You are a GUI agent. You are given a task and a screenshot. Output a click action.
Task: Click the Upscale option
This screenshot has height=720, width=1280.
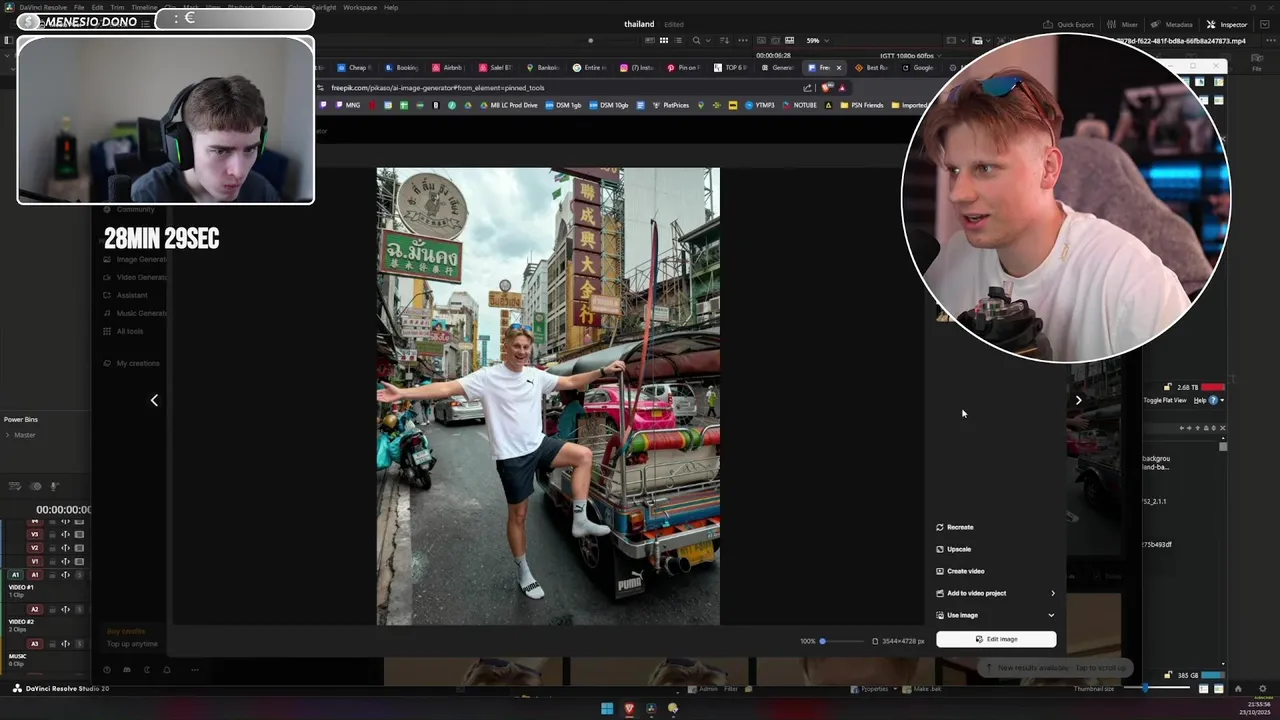pyautogui.click(x=953, y=549)
